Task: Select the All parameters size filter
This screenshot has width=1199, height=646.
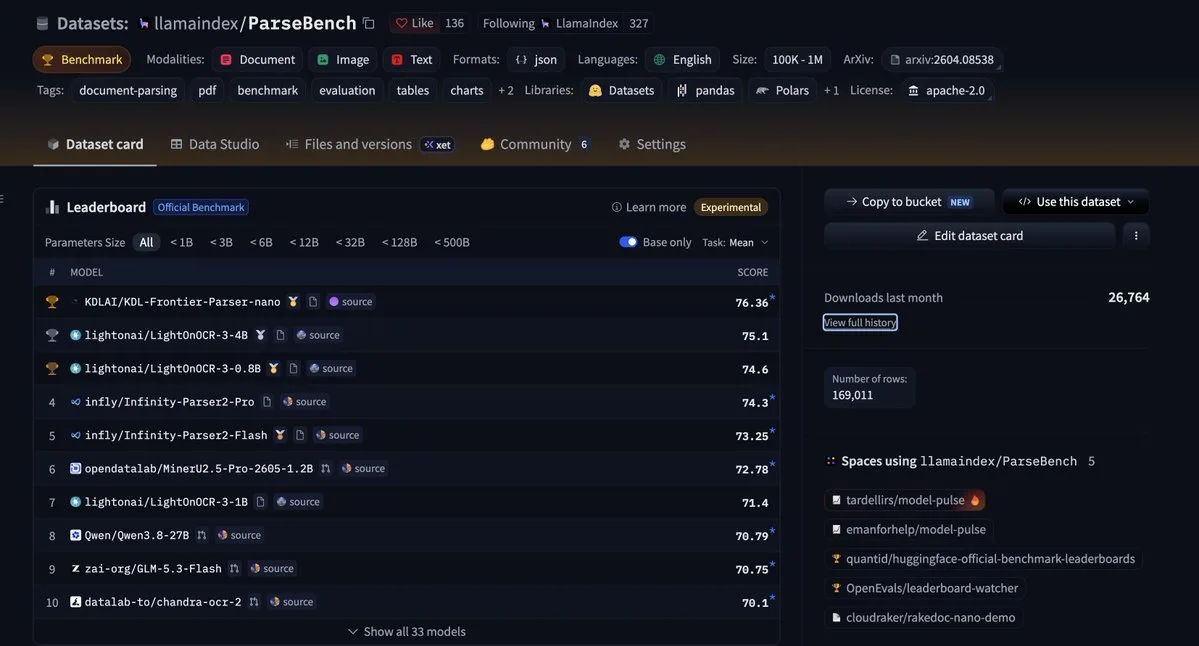Action: coord(146,242)
